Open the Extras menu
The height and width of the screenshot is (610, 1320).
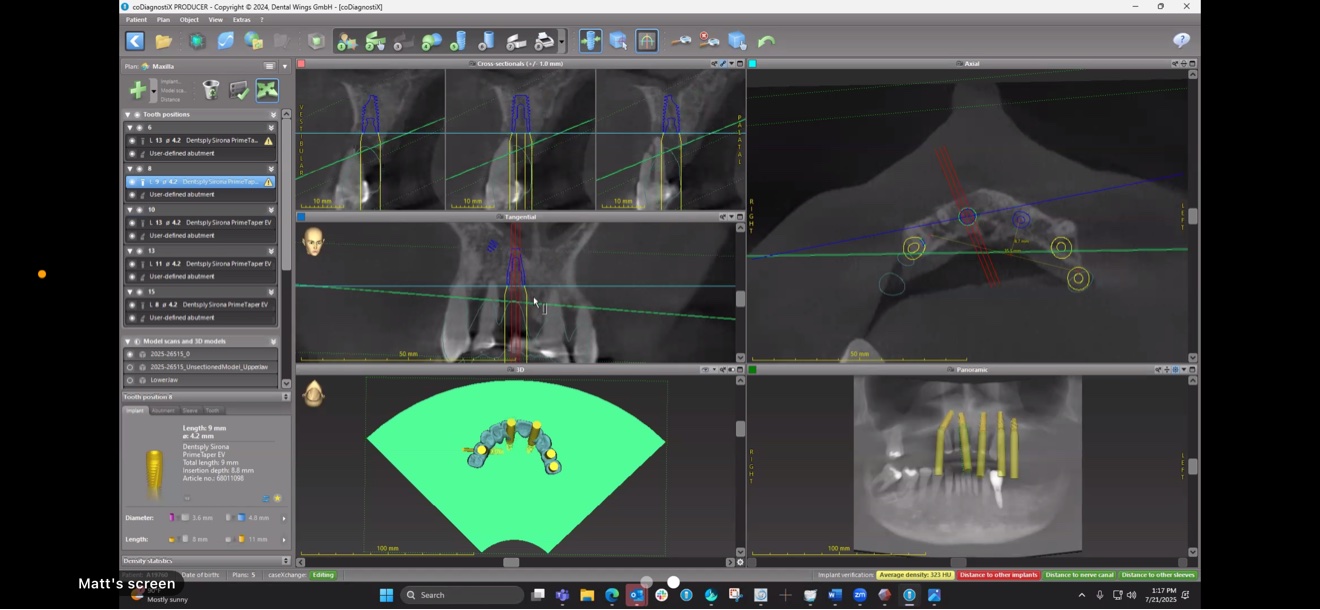[242, 20]
